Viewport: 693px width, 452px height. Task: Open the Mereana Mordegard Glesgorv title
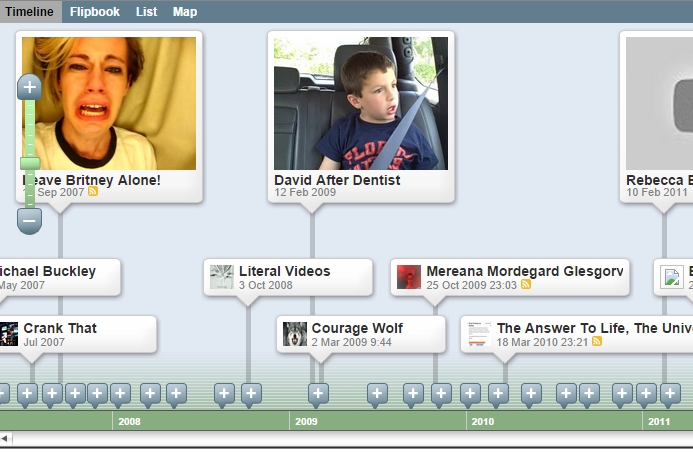525,271
